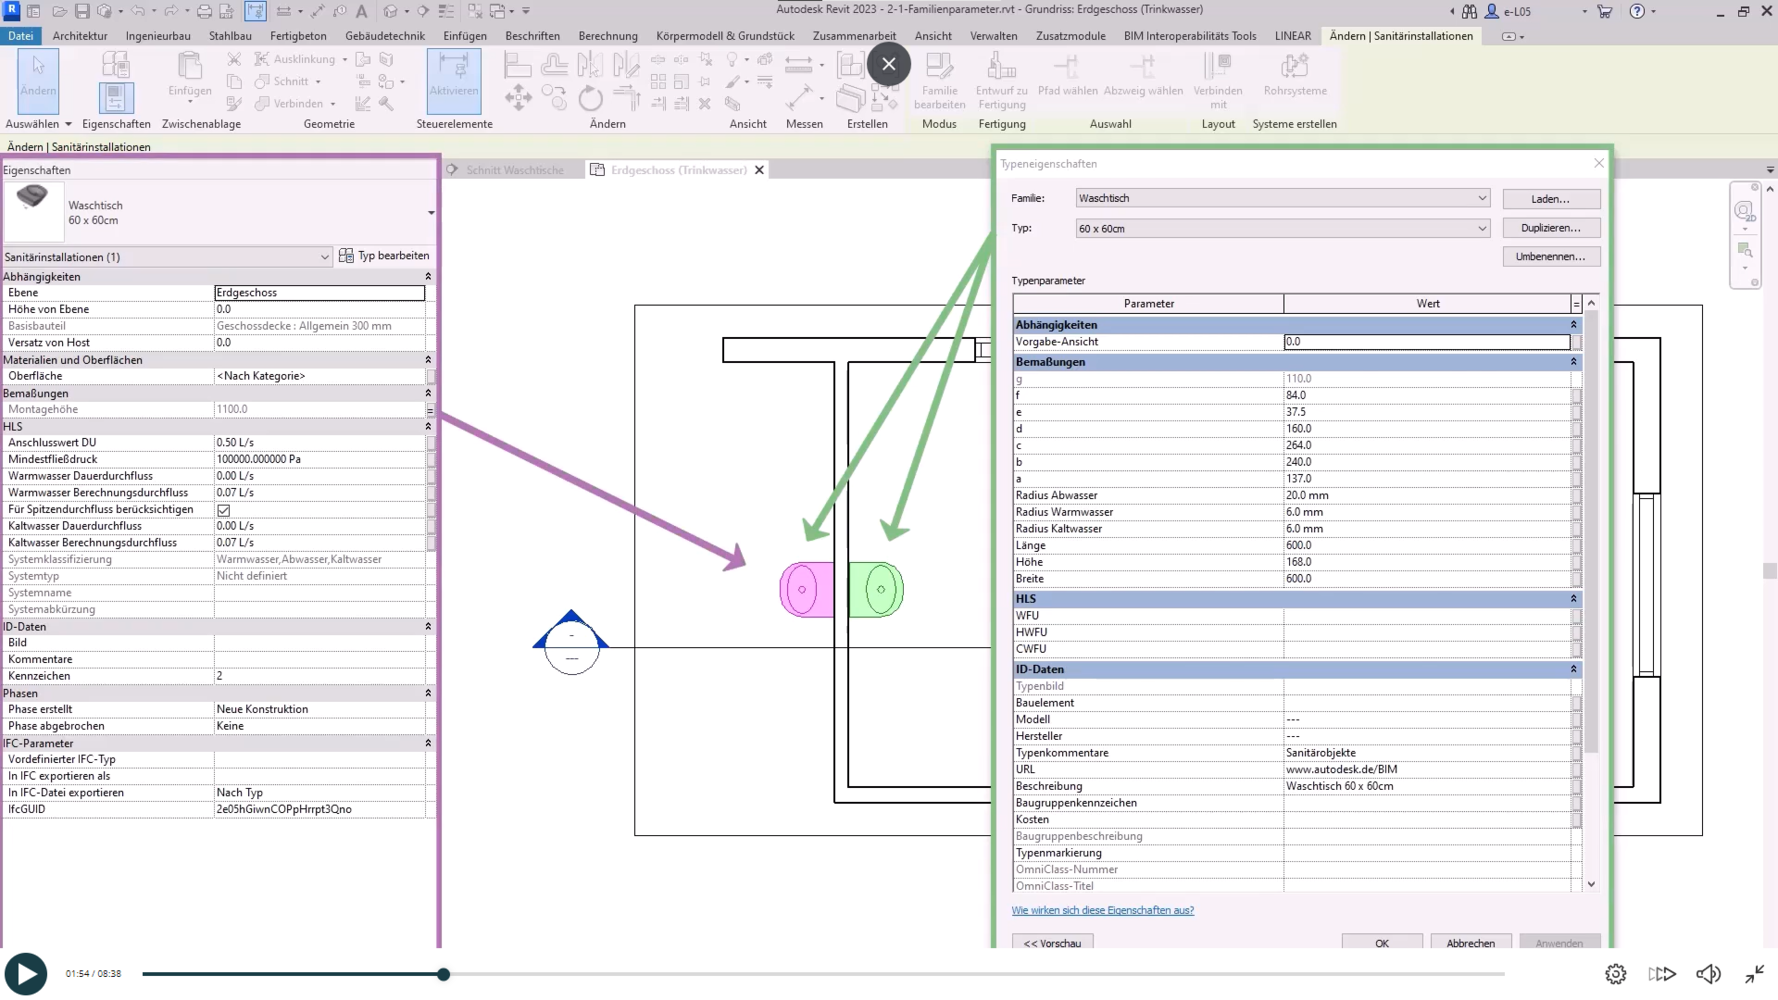Click the Entwurf zu Fertigung icon
1778x1000 pixels.
[x=1001, y=79]
